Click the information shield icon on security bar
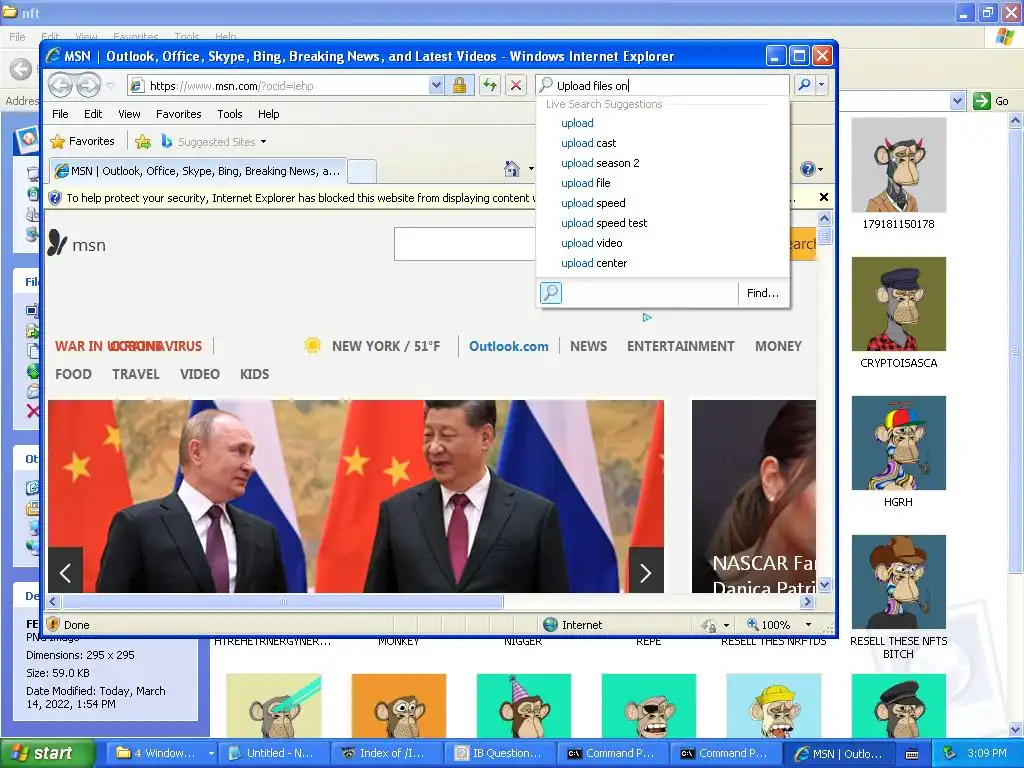1024x768 pixels. (x=56, y=198)
